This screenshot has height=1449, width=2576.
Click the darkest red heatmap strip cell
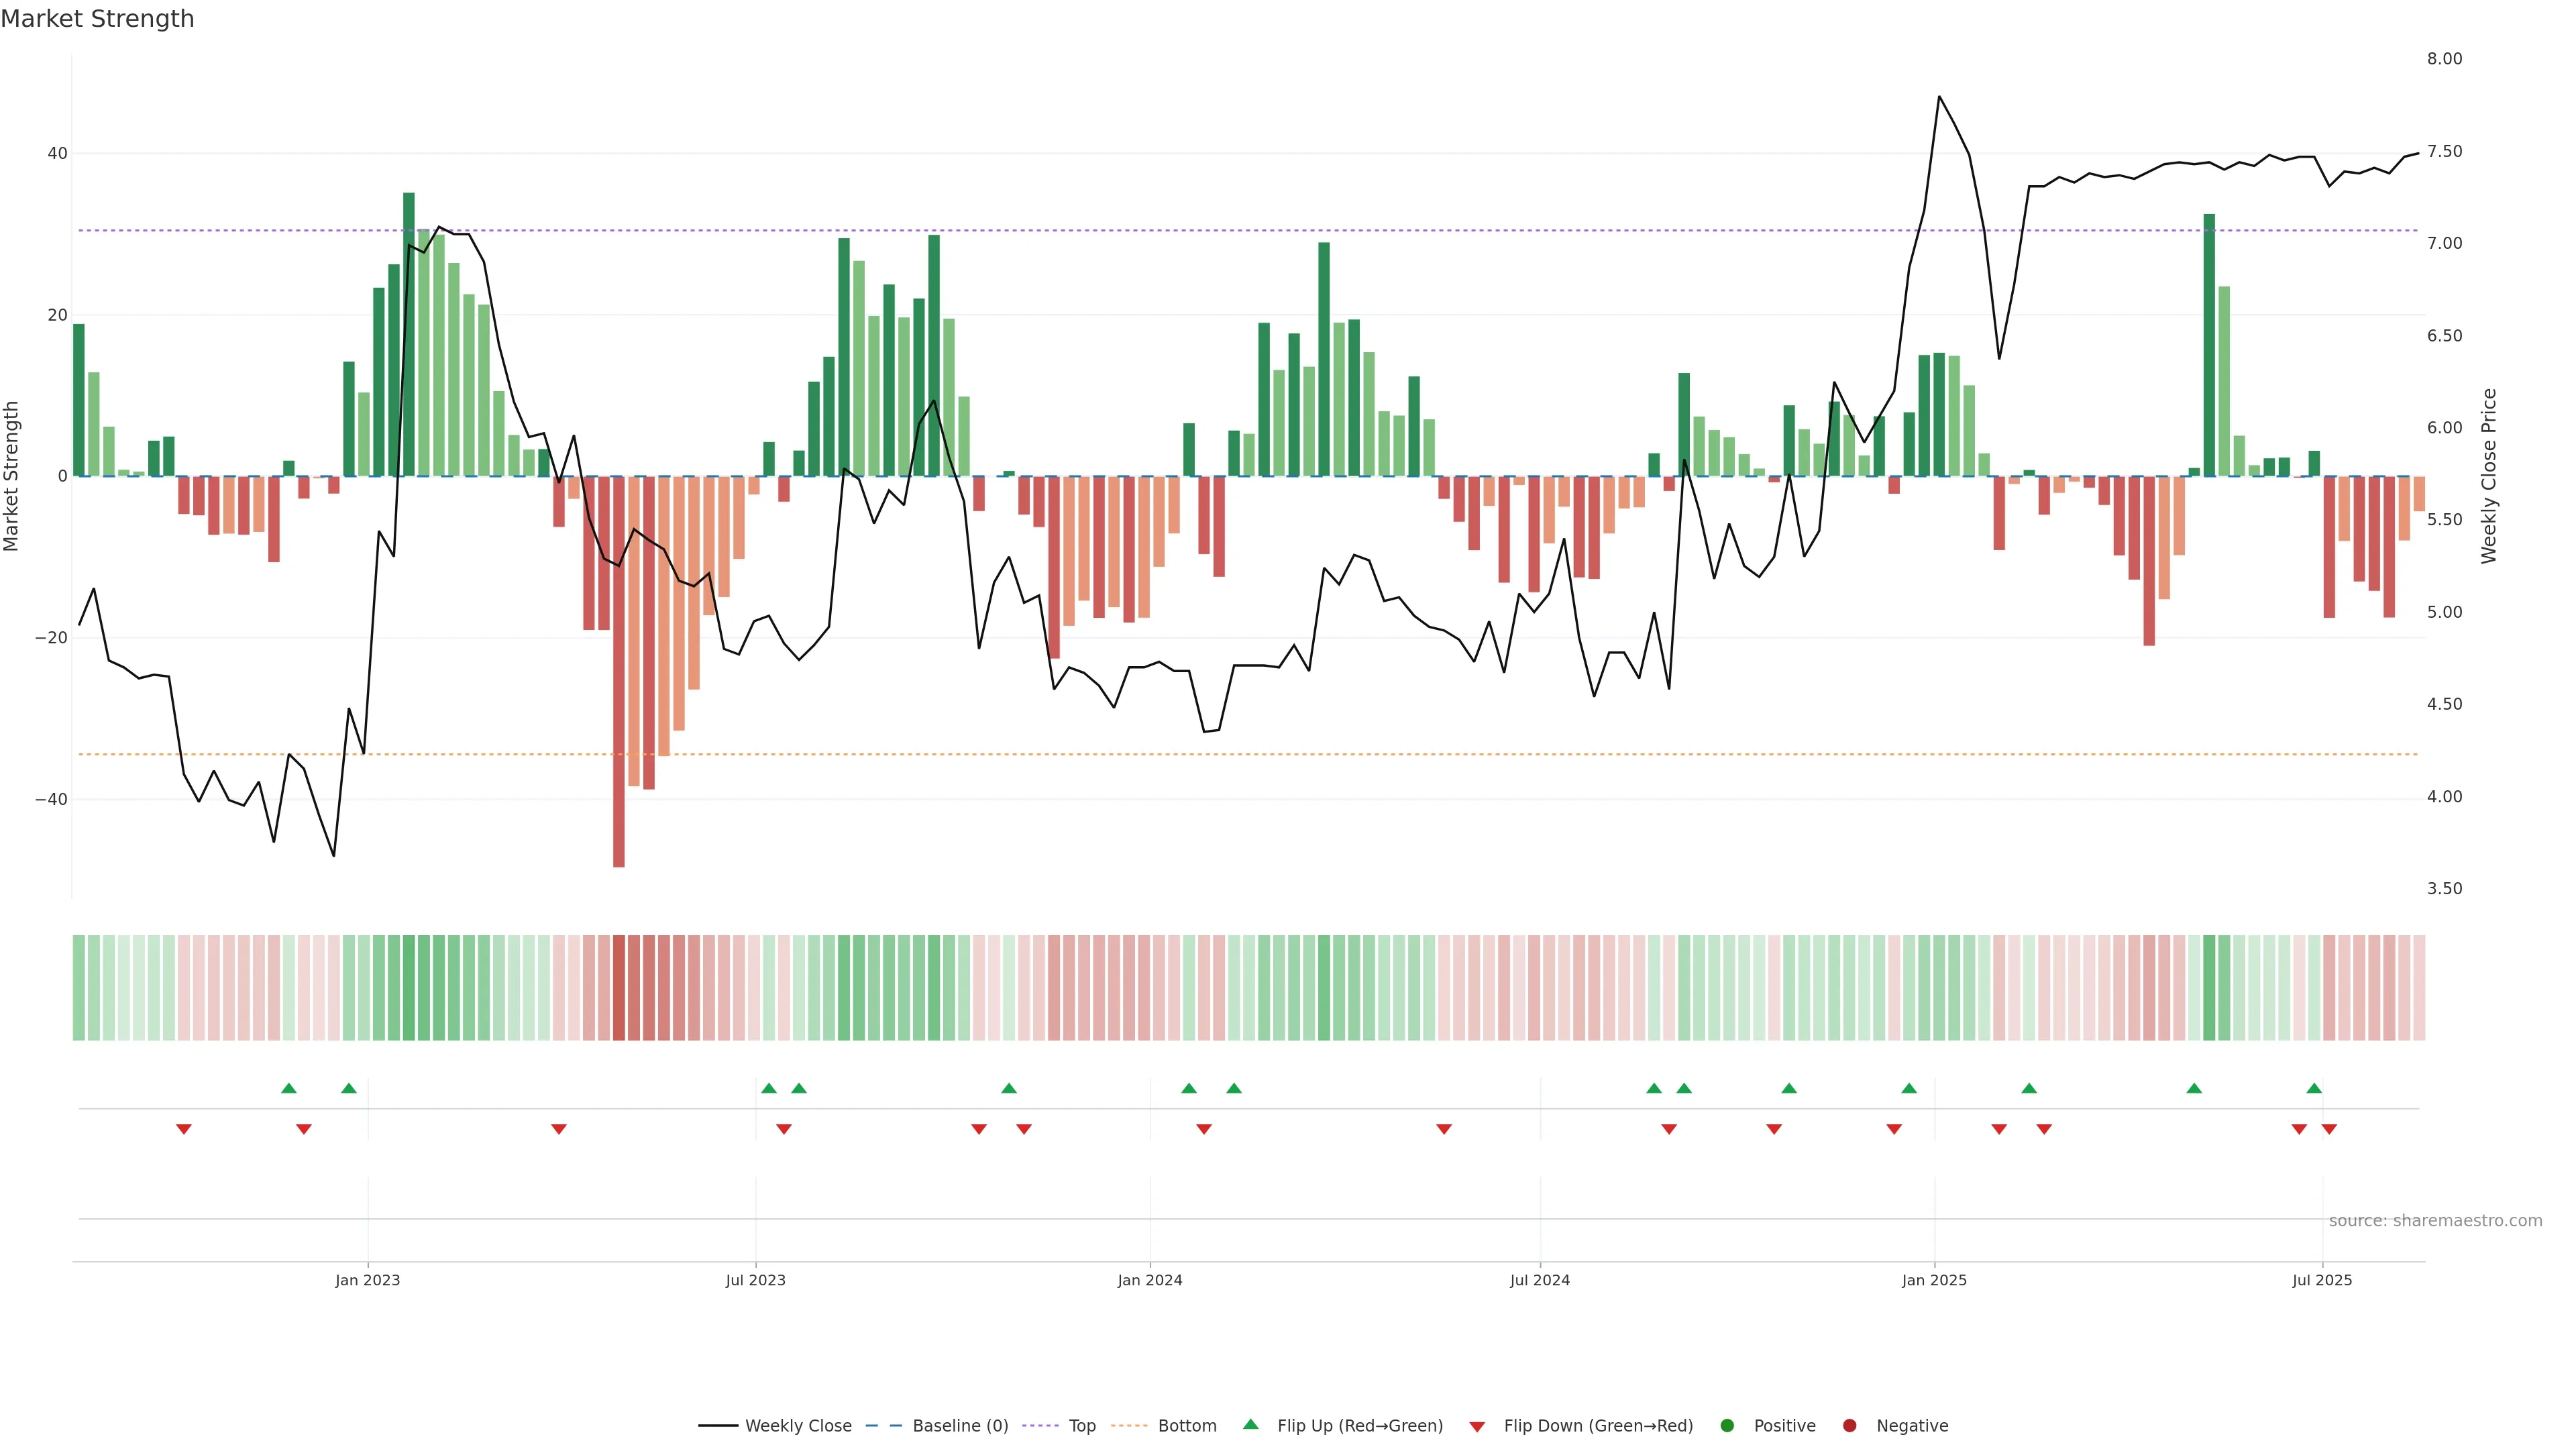[619, 988]
